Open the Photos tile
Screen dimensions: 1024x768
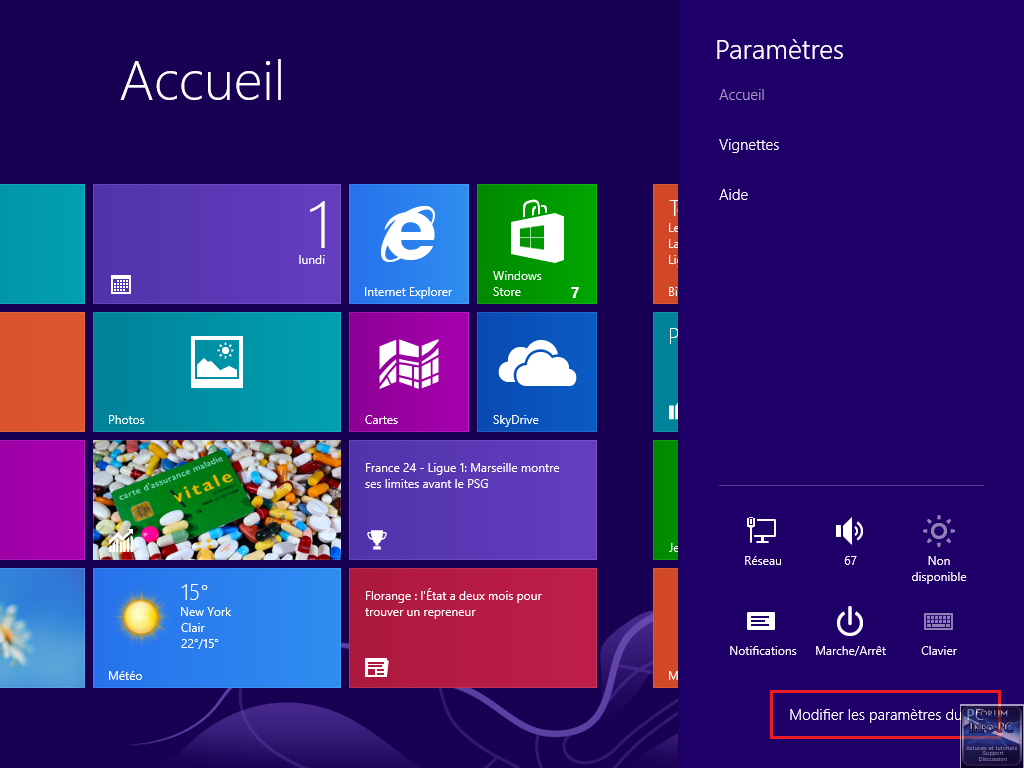tap(216, 371)
